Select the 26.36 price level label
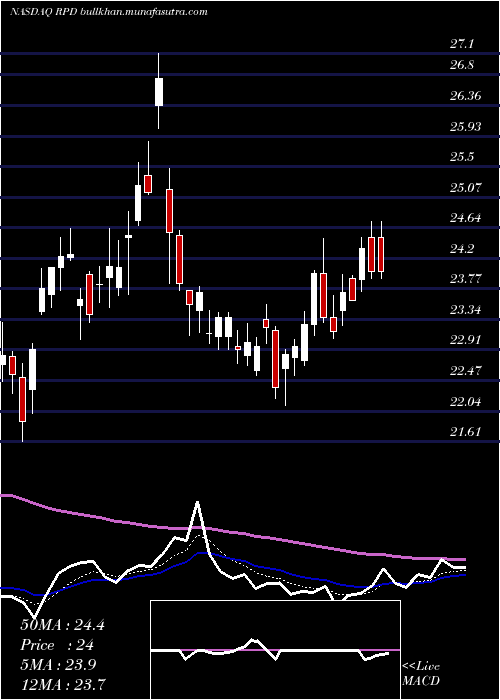The width and height of the screenshot is (500, 700). tap(465, 96)
